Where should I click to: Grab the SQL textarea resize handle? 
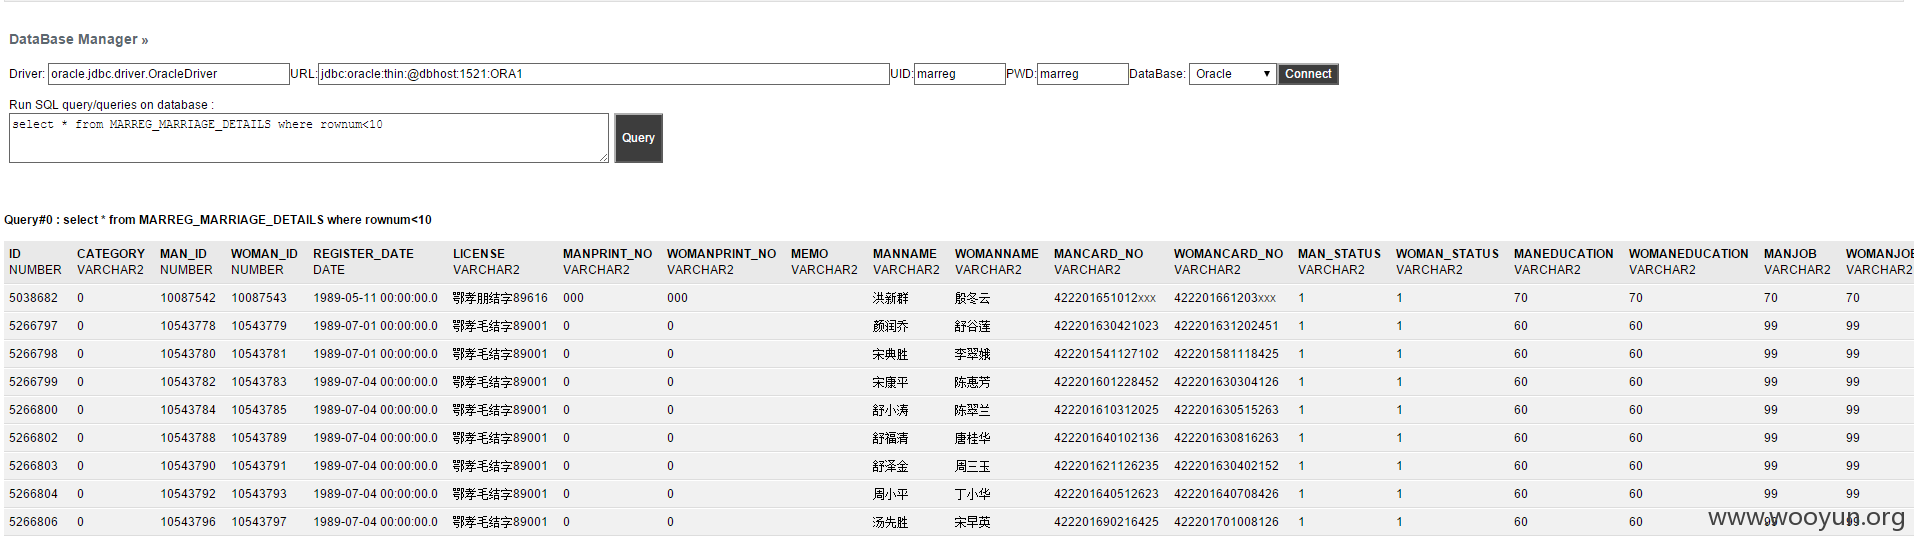pyautogui.click(x=604, y=158)
